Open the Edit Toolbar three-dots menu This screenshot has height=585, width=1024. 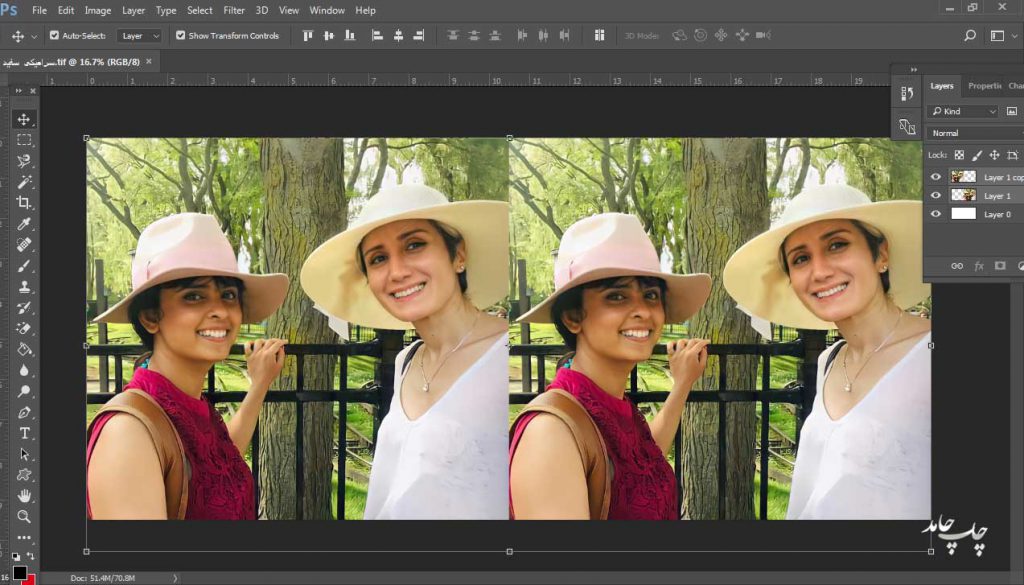point(24,537)
